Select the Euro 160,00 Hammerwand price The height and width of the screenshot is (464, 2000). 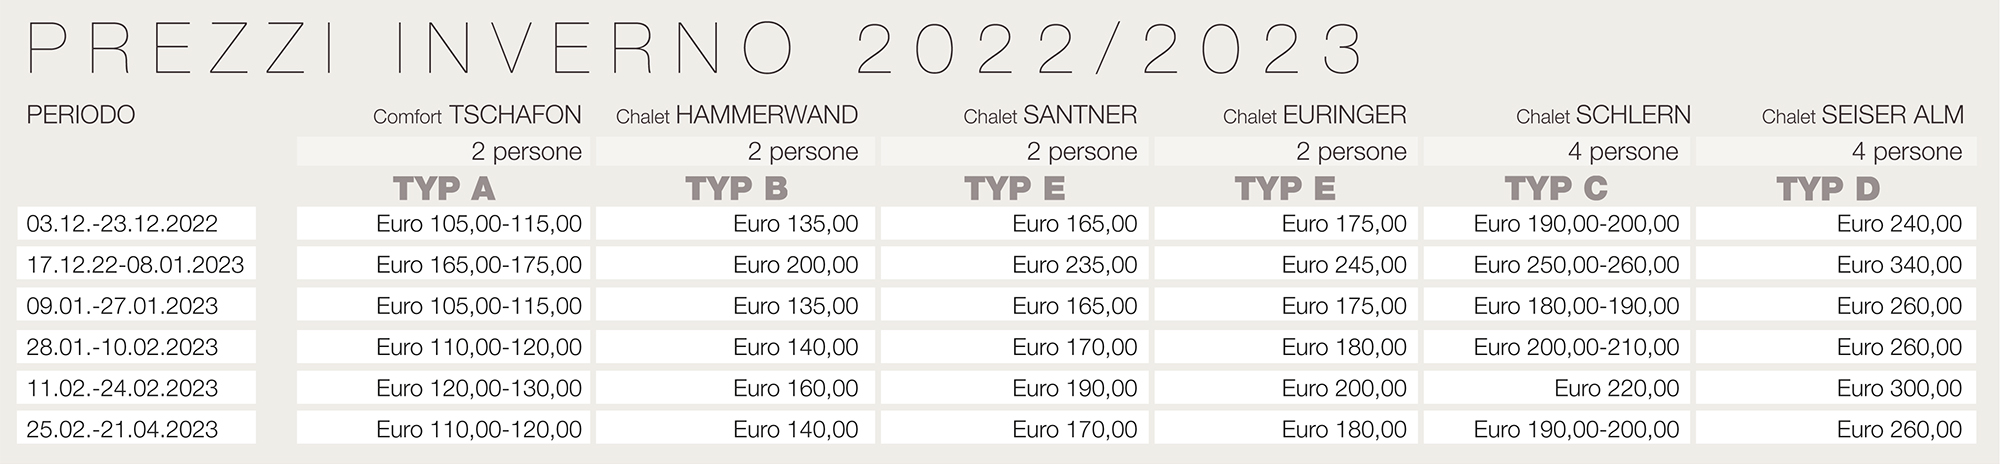click(796, 388)
